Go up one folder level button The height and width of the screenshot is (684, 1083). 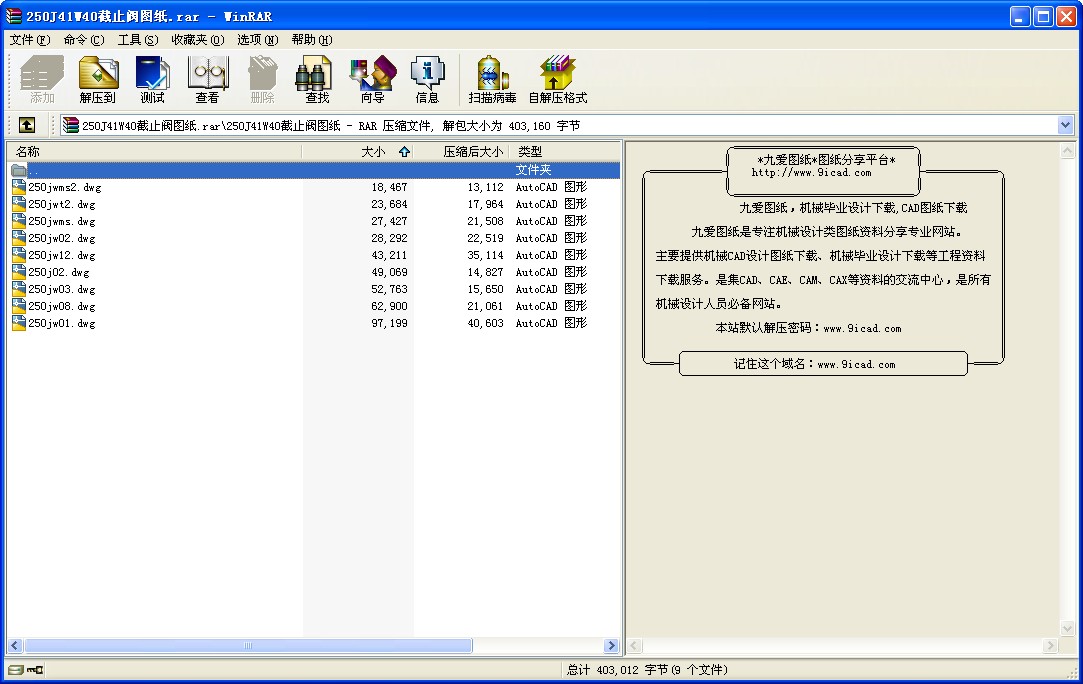tap(27, 125)
